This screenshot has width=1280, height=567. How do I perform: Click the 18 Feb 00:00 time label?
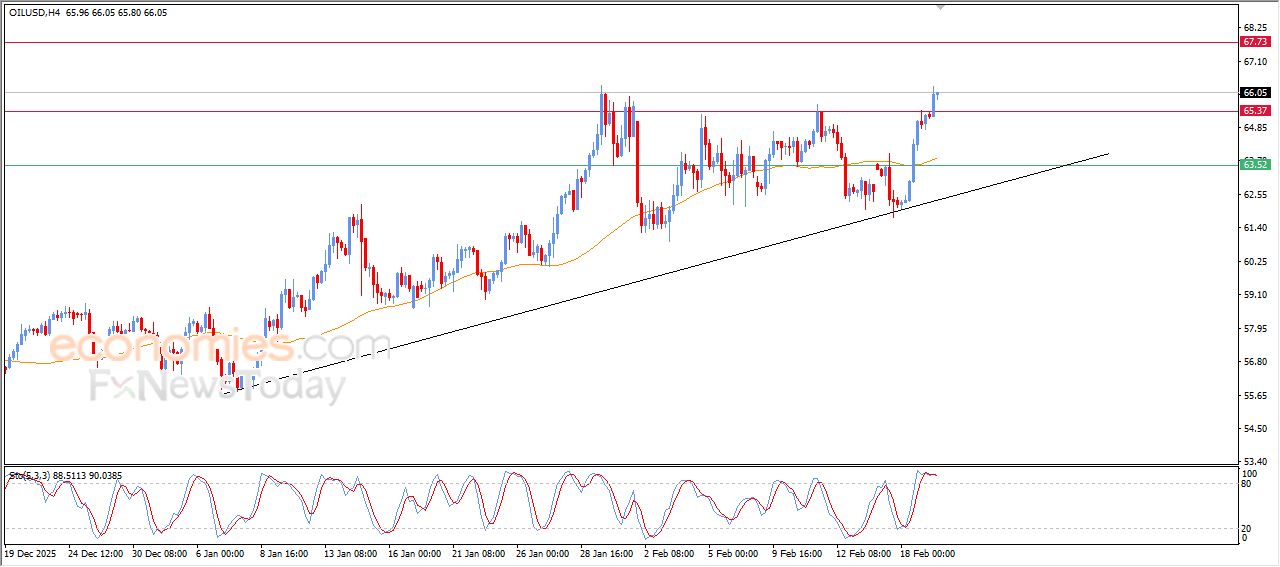pyautogui.click(x=927, y=552)
